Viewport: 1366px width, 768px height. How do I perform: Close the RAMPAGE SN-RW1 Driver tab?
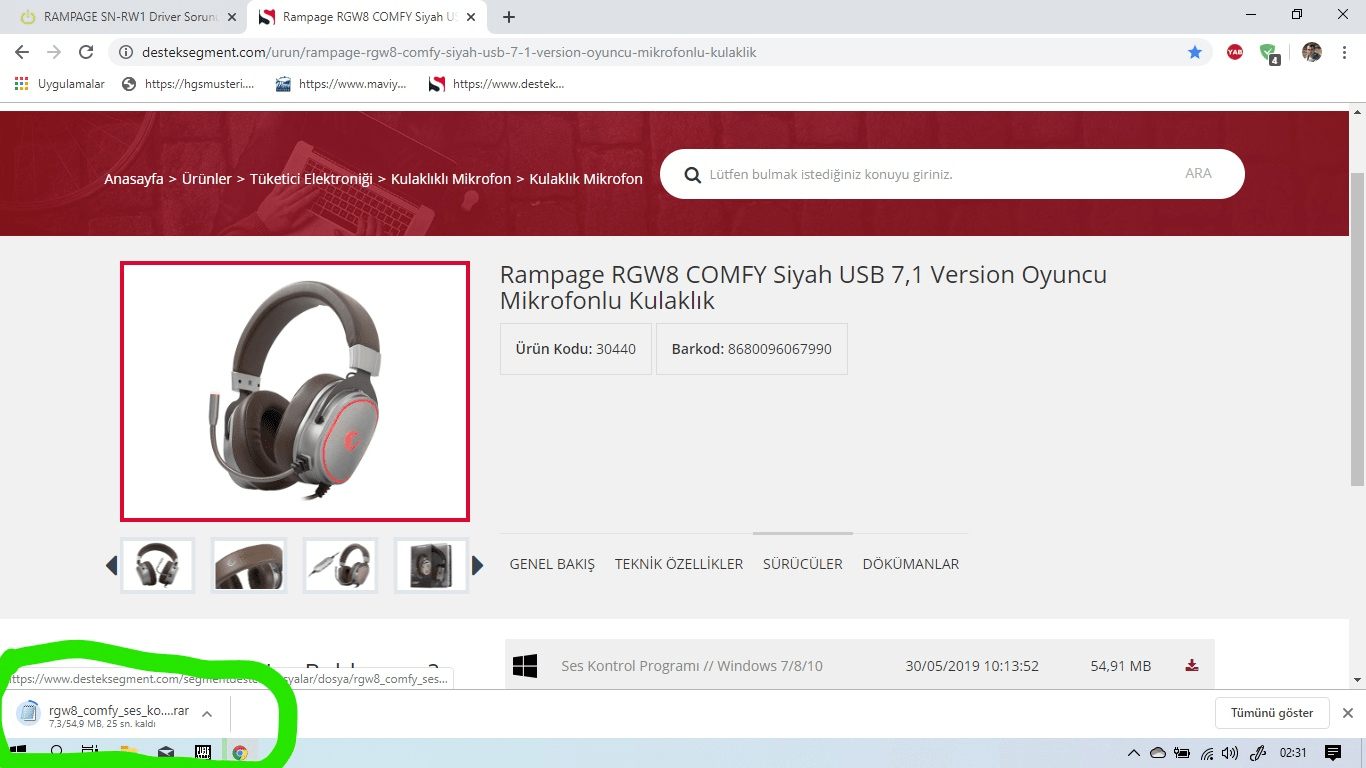pyautogui.click(x=232, y=17)
